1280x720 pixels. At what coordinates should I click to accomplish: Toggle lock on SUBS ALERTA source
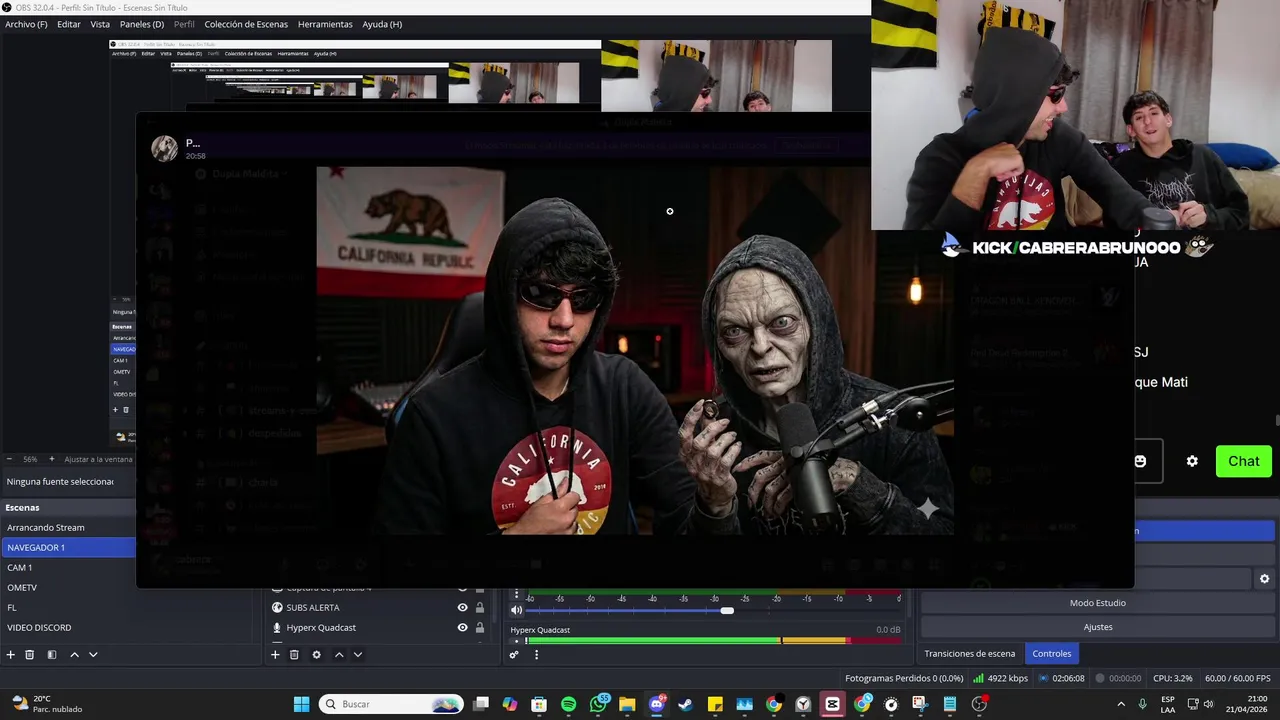pos(480,607)
